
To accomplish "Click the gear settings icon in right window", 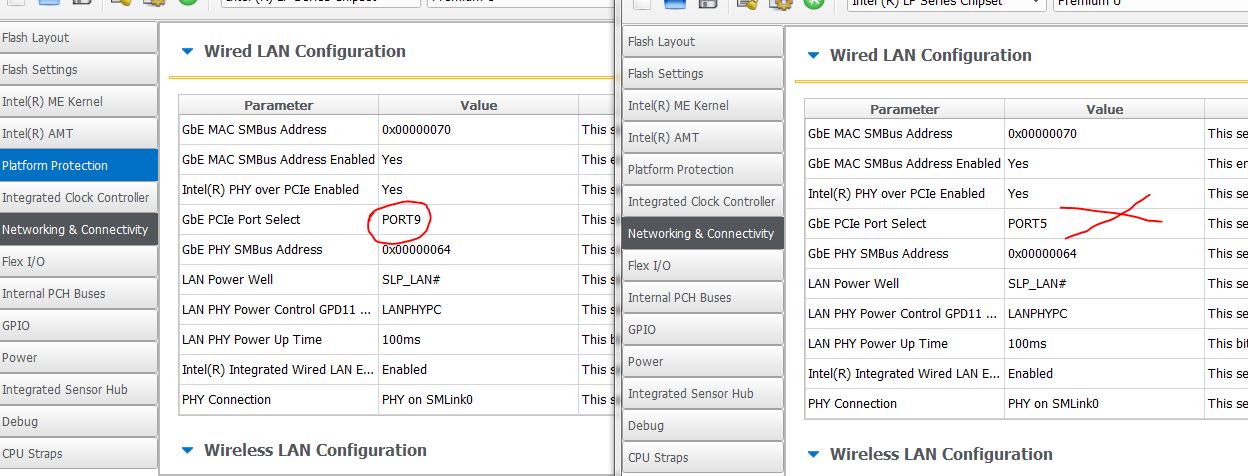I will click(x=780, y=4).
